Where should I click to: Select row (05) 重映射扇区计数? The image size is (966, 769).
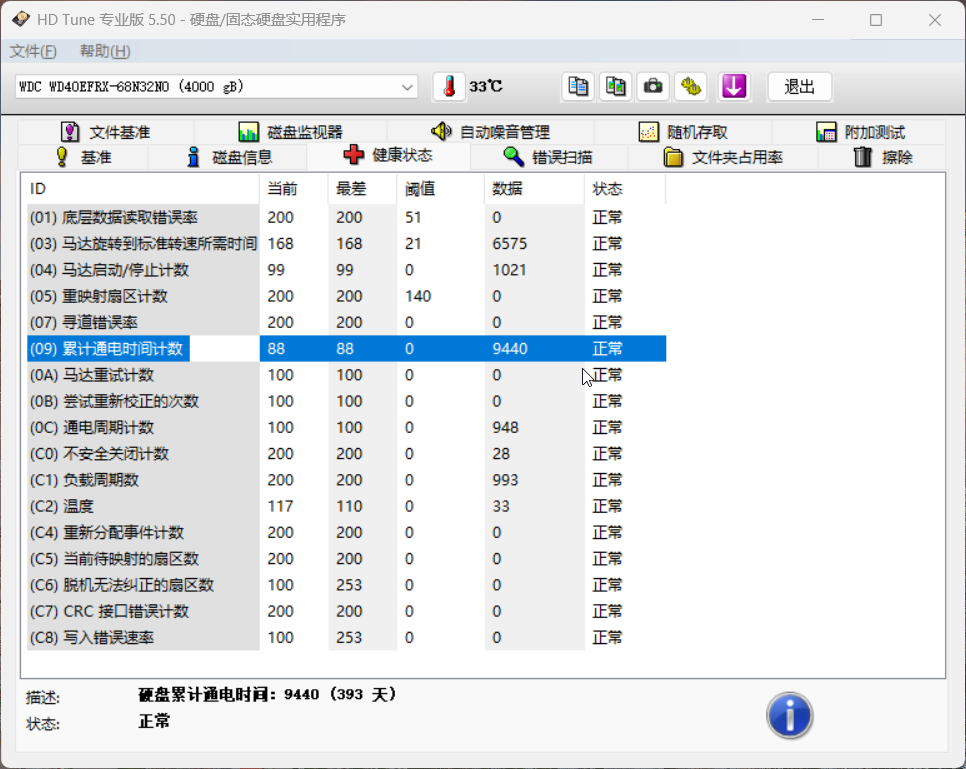pyautogui.click(x=347, y=296)
